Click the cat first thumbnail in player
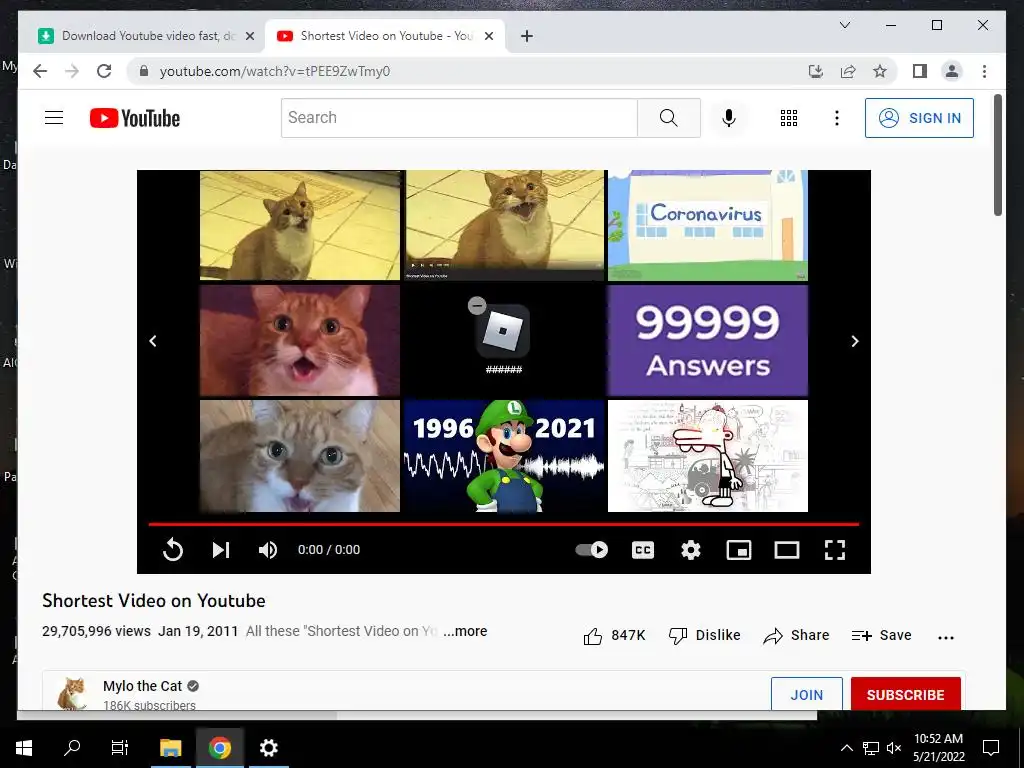Image resolution: width=1024 pixels, height=768 pixels. coord(300,225)
